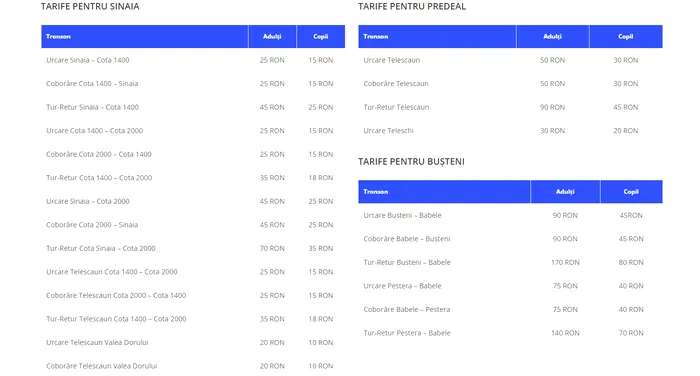Click the 170 RON Tur-Retur Busteni price
Viewport: 700px width, 376px height.
[565, 263]
